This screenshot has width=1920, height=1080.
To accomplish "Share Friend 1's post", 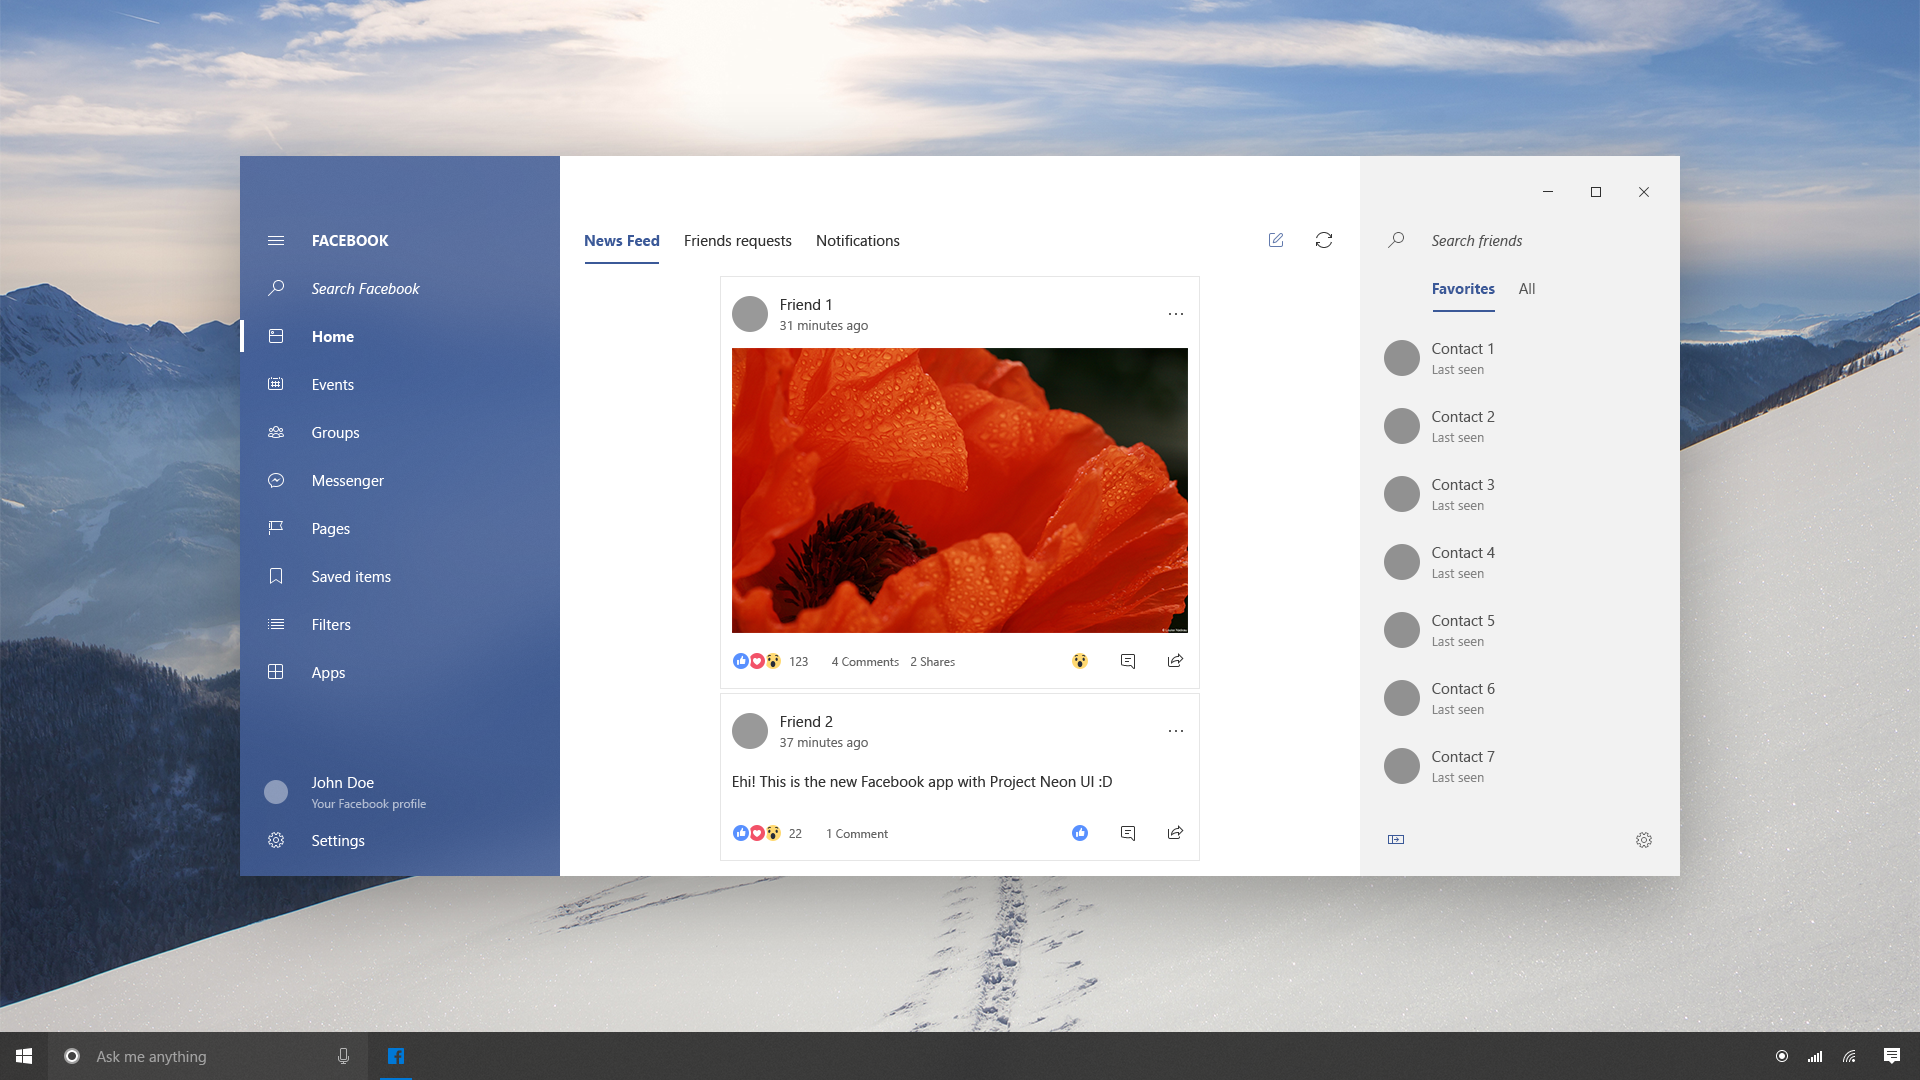I will coord(1176,661).
